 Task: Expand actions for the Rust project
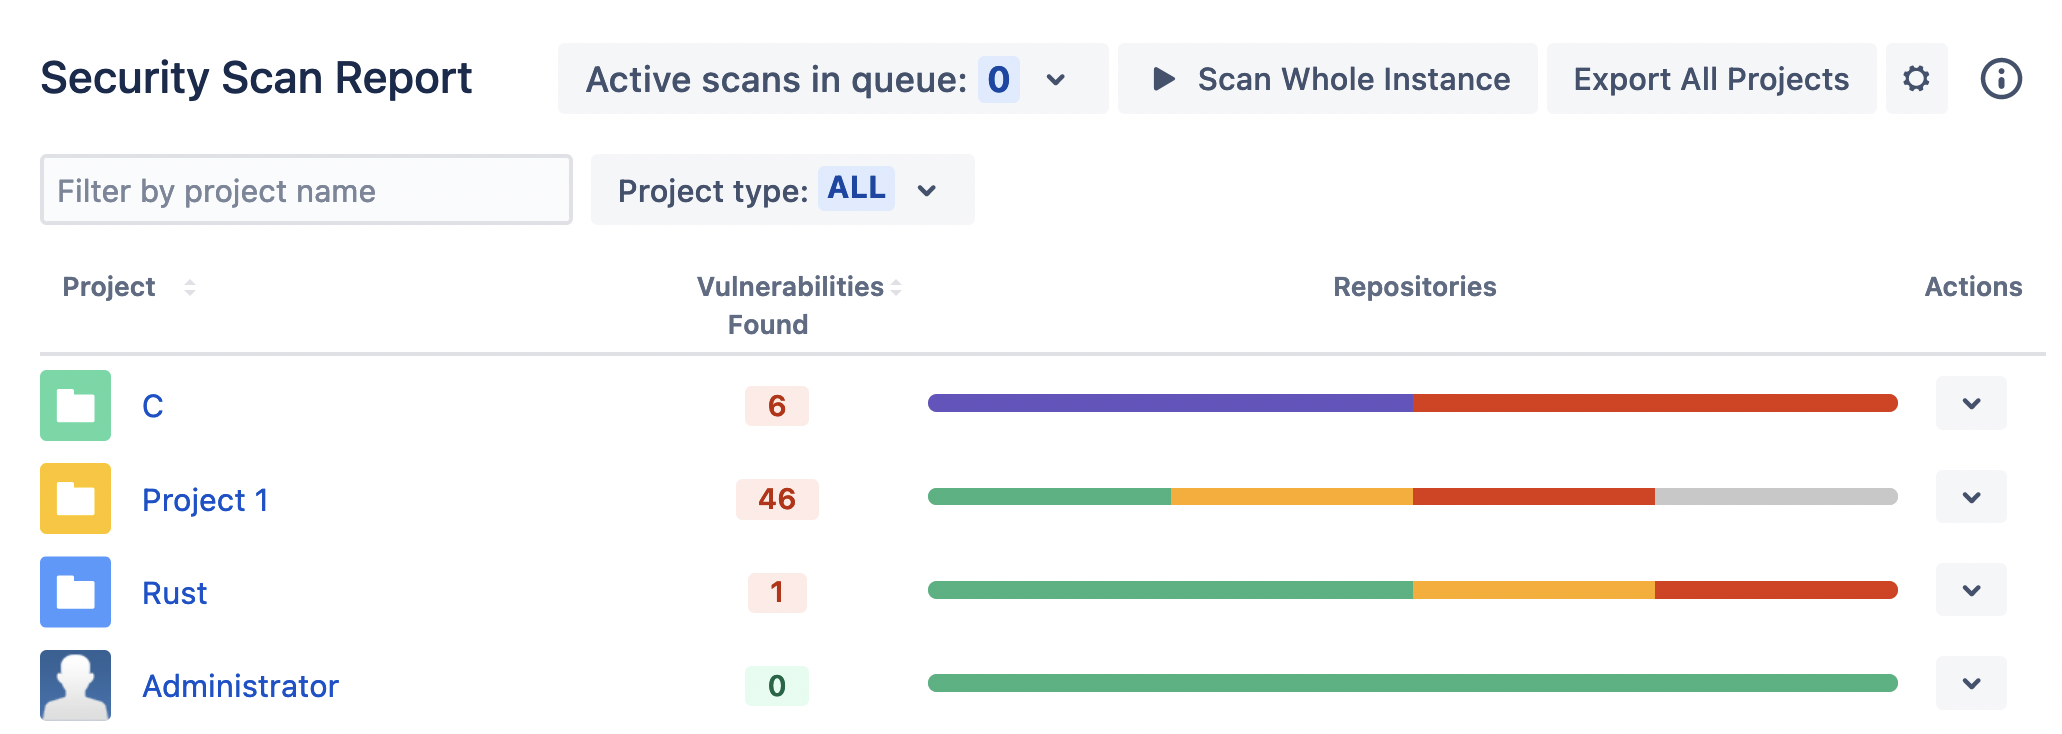click(x=1971, y=590)
